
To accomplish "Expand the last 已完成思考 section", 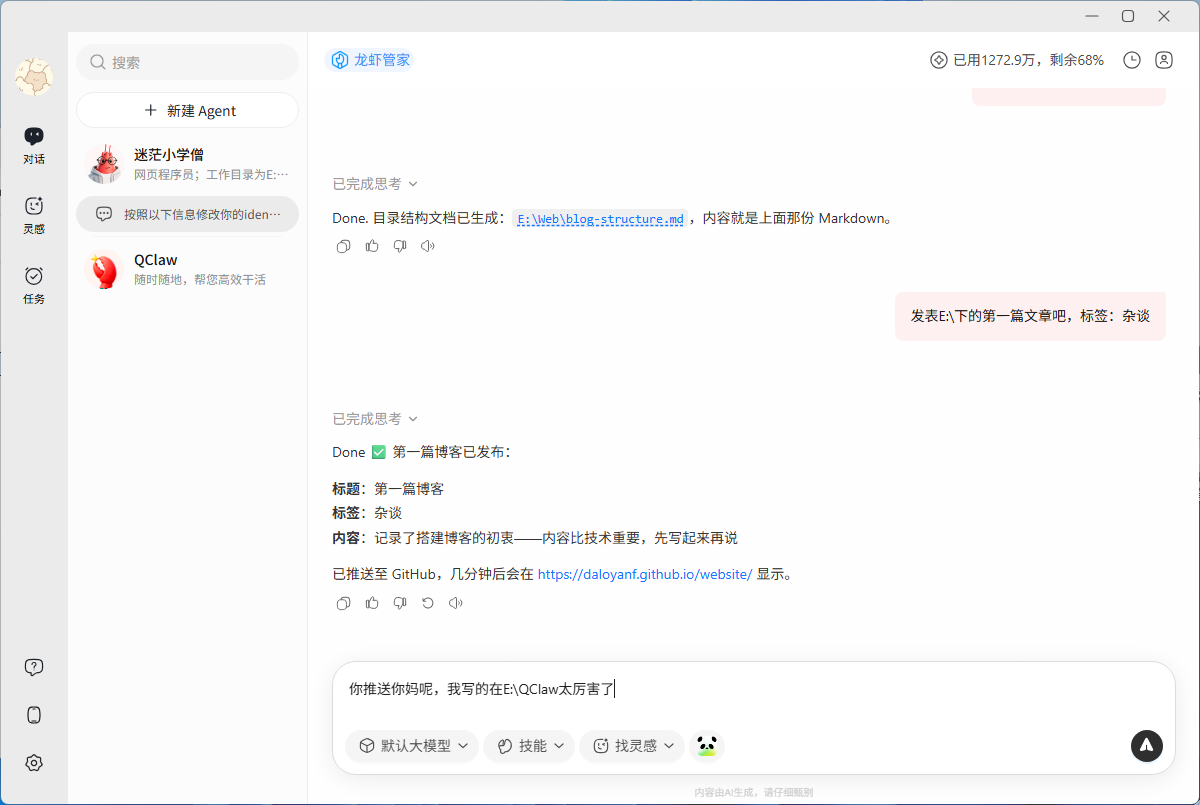I will point(375,419).
